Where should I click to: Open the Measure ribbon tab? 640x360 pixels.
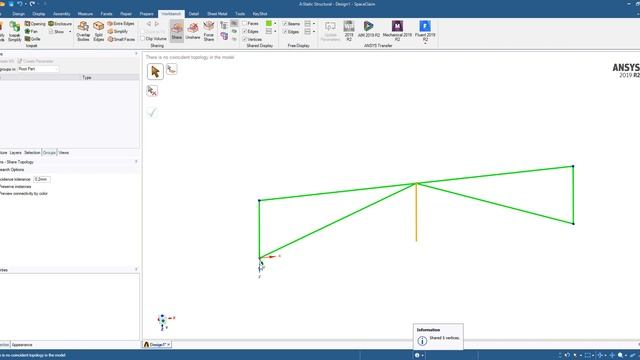[85, 14]
